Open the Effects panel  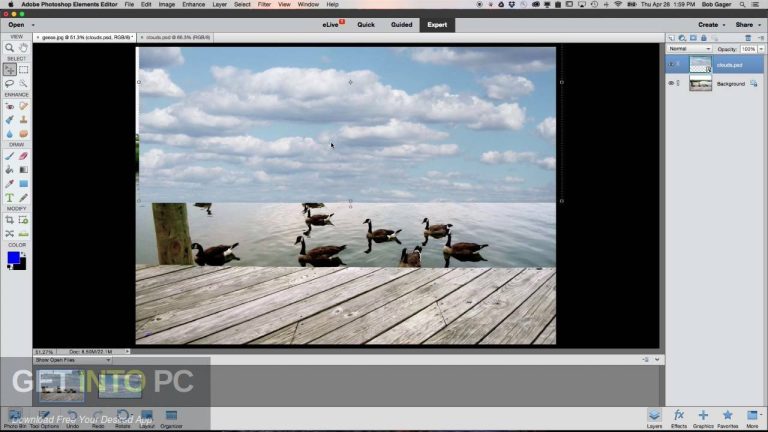click(679, 419)
